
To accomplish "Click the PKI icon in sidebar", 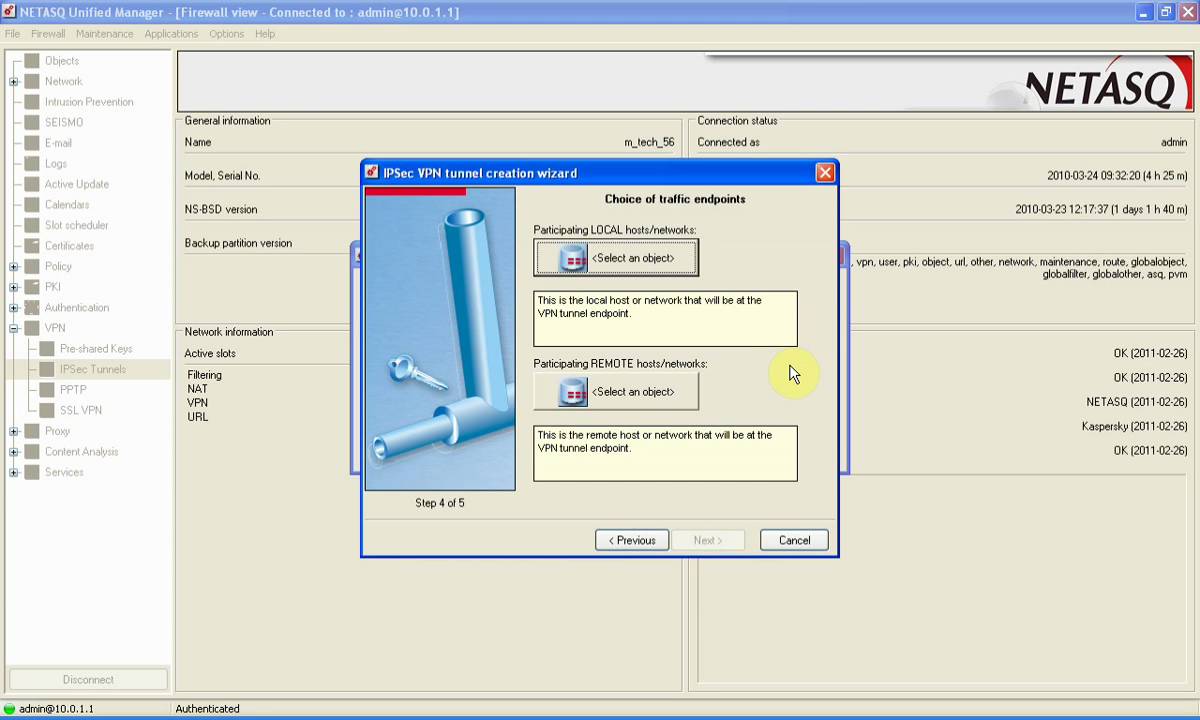I will point(32,287).
